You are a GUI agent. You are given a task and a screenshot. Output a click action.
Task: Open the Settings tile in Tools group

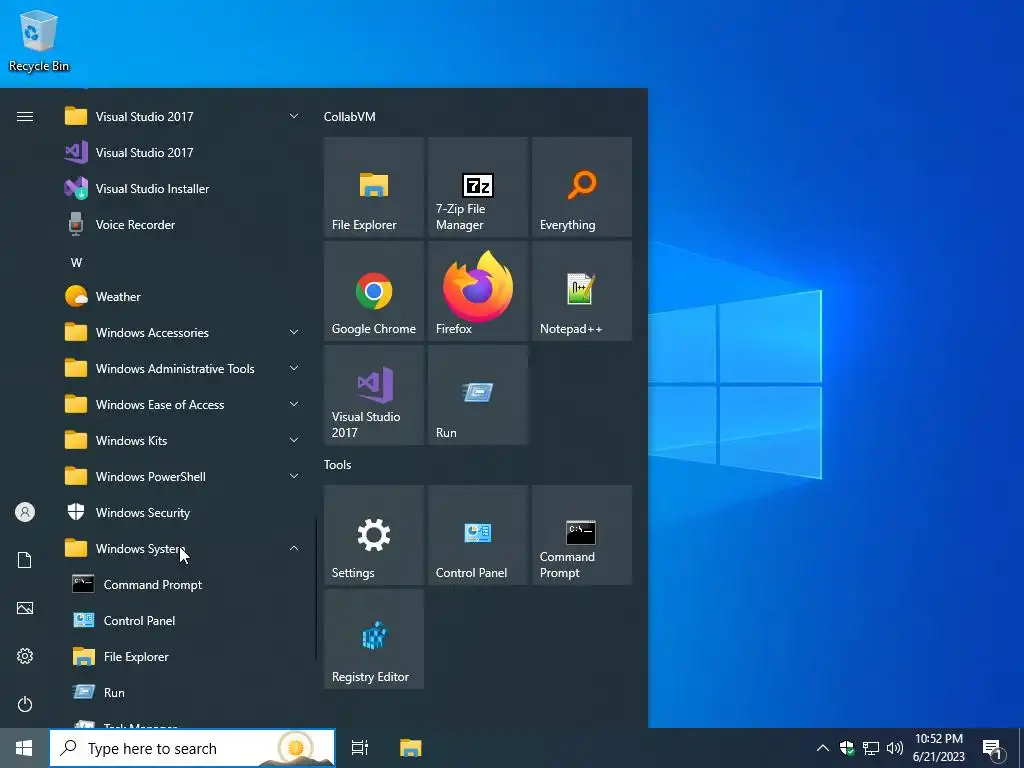click(x=374, y=535)
